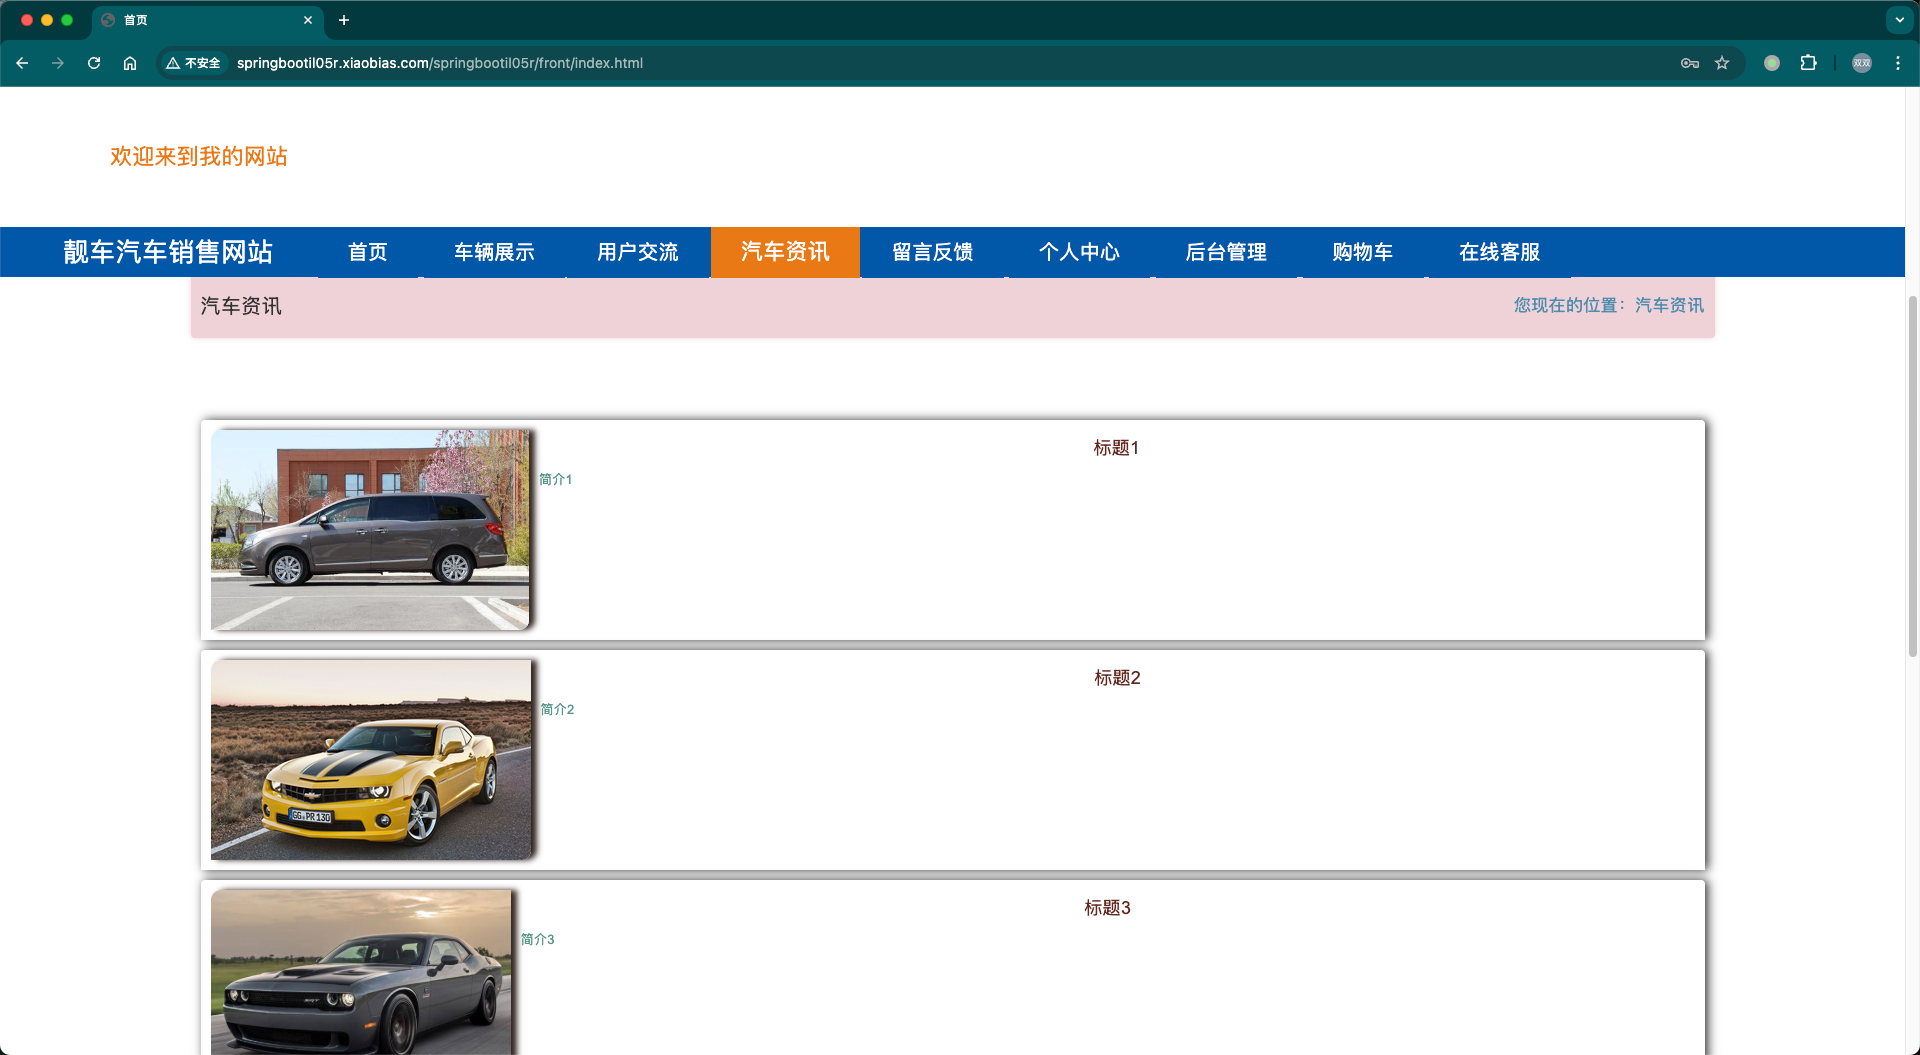This screenshot has width=1920, height=1055.
Task: Select the 首页 browser tab
Action: coord(208,20)
